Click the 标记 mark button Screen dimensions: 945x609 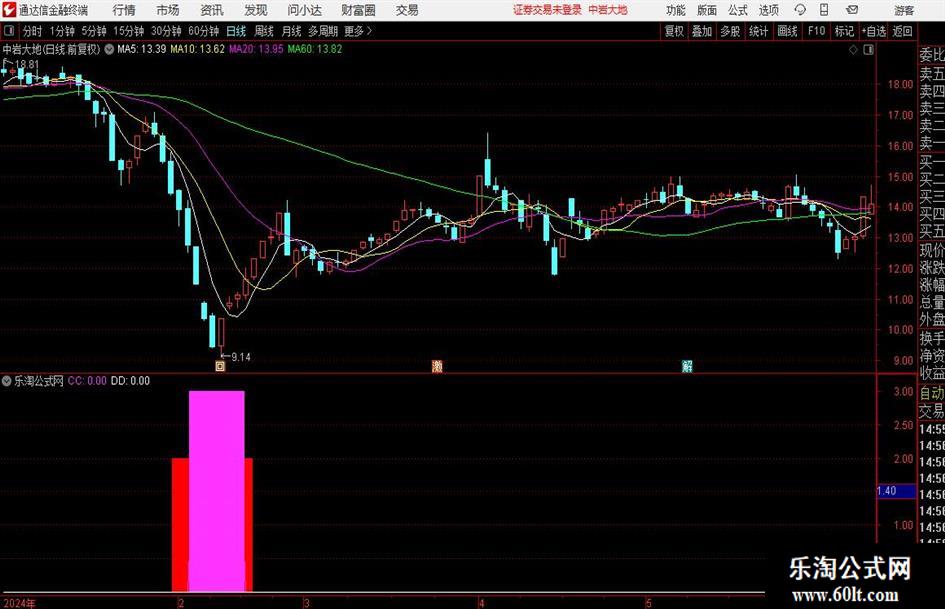844,31
